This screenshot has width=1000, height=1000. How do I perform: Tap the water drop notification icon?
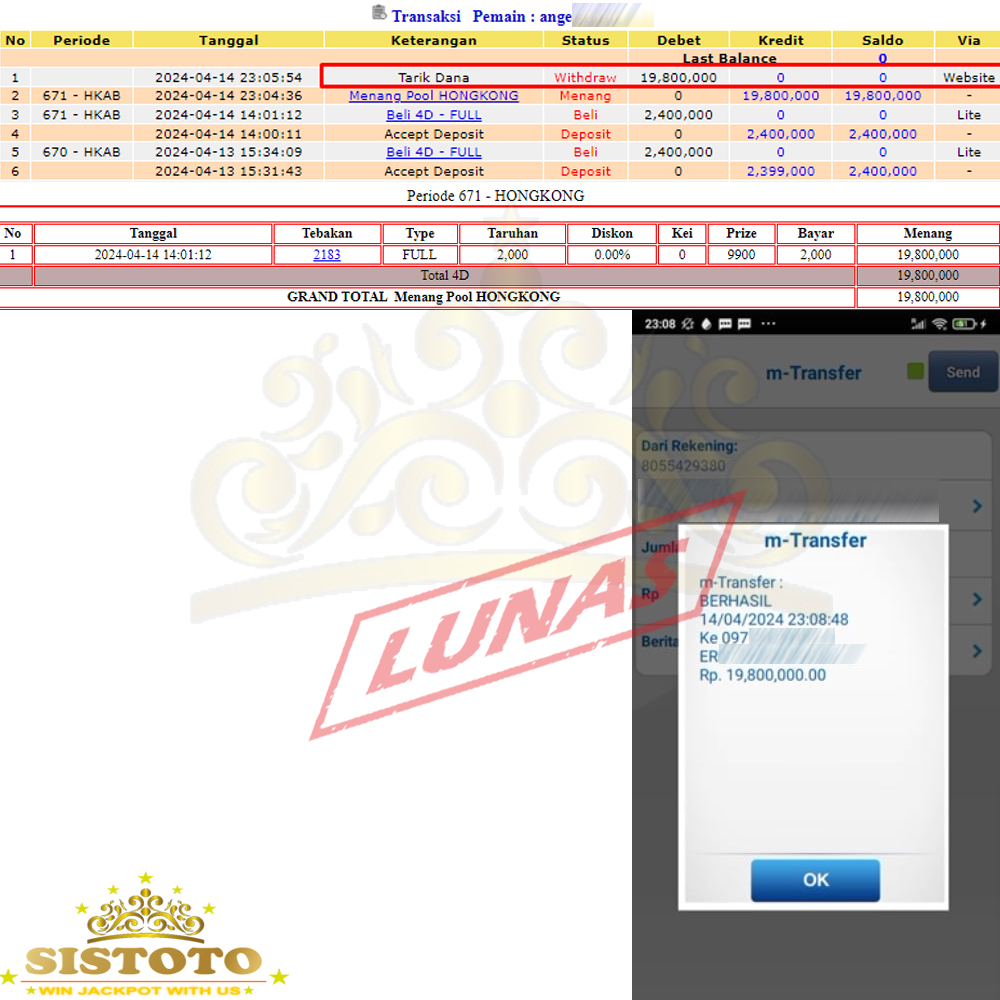(706, 324)
